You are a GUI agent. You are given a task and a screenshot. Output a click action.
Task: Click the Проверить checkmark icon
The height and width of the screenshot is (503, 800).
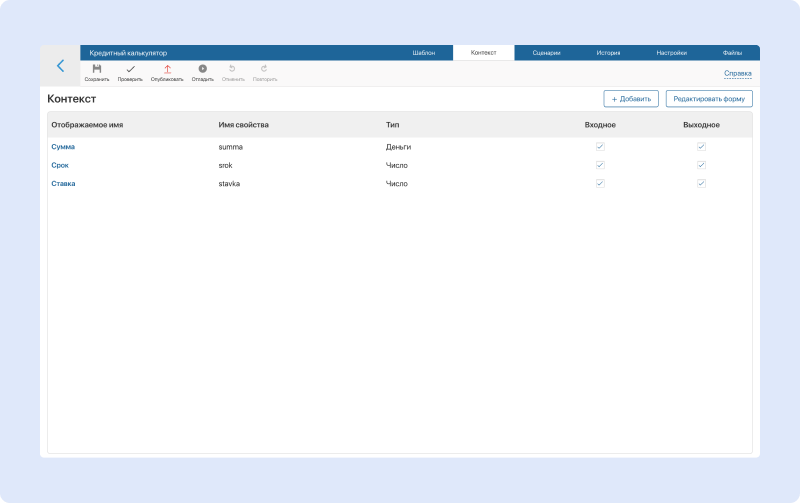tap(130, 69)
